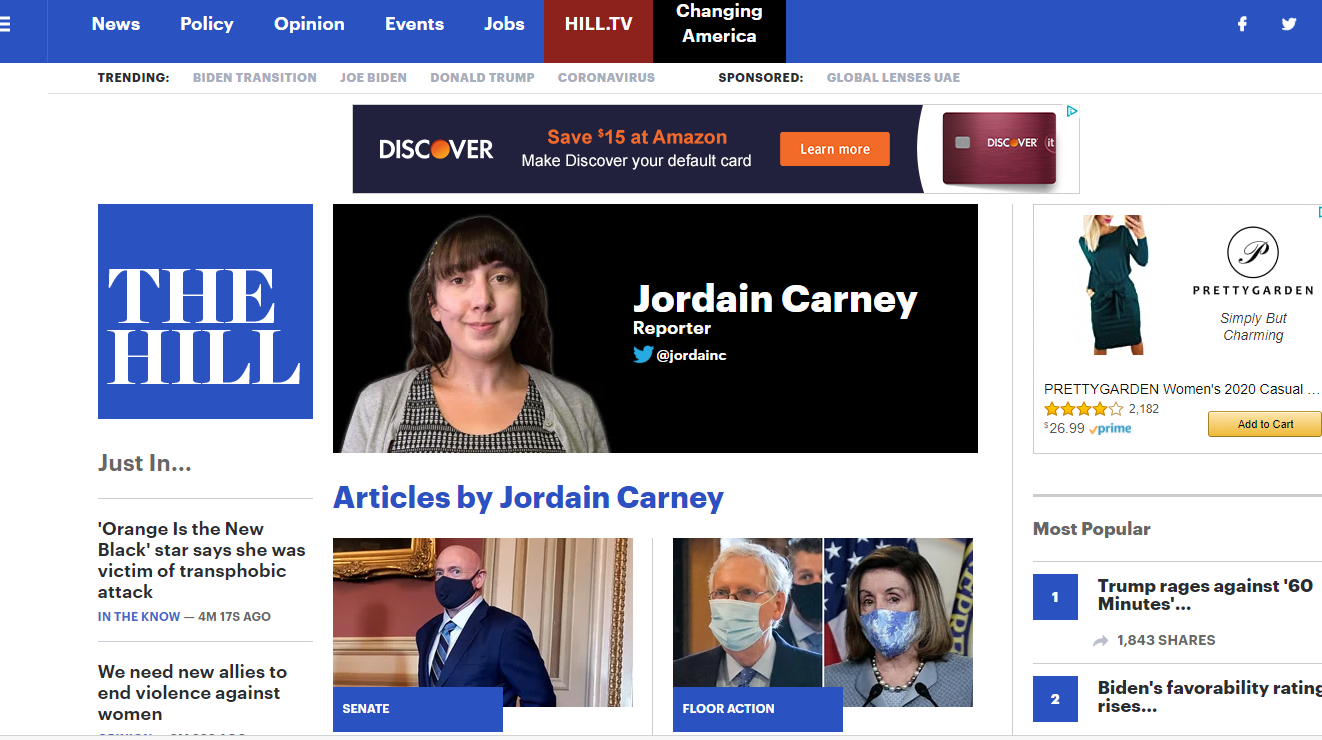The height and width of the screenshot is (740, 1322).
Task: Go to the Jobs section
Action: pos(504,24)
